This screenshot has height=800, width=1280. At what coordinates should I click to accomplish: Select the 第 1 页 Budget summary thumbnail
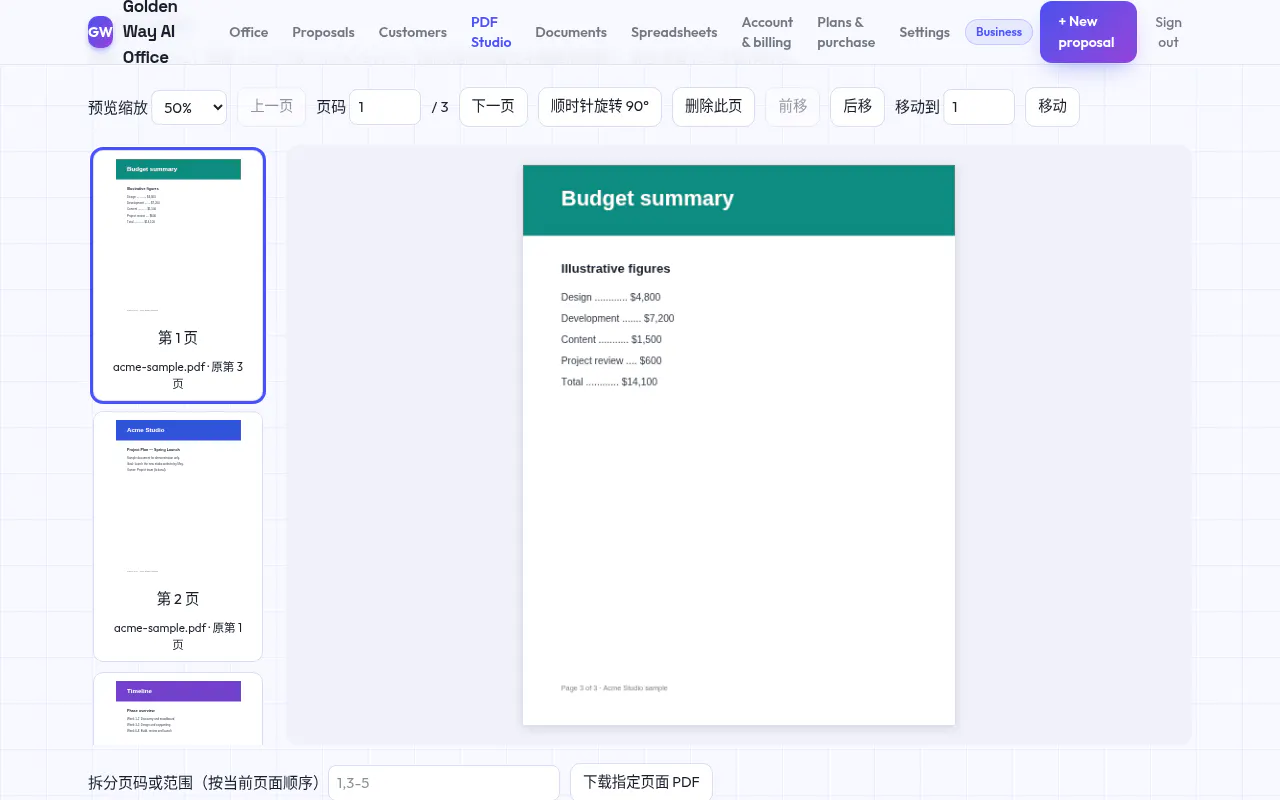[x=178, y=275]
